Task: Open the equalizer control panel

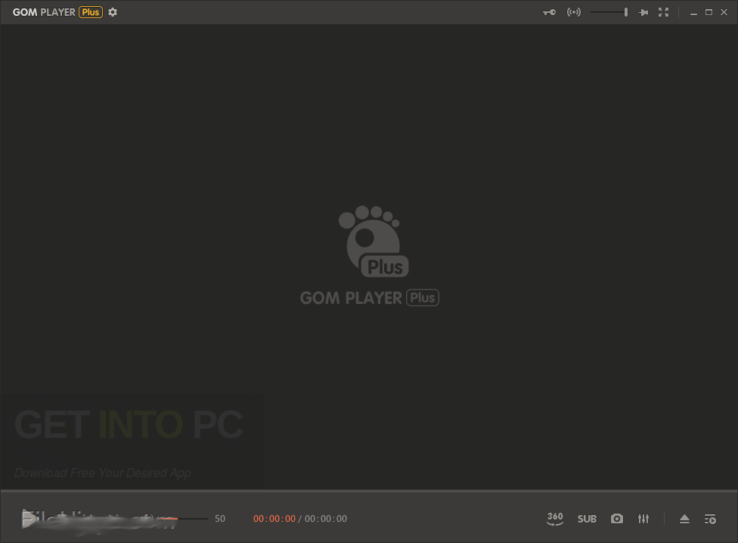Action: [643, 519]
